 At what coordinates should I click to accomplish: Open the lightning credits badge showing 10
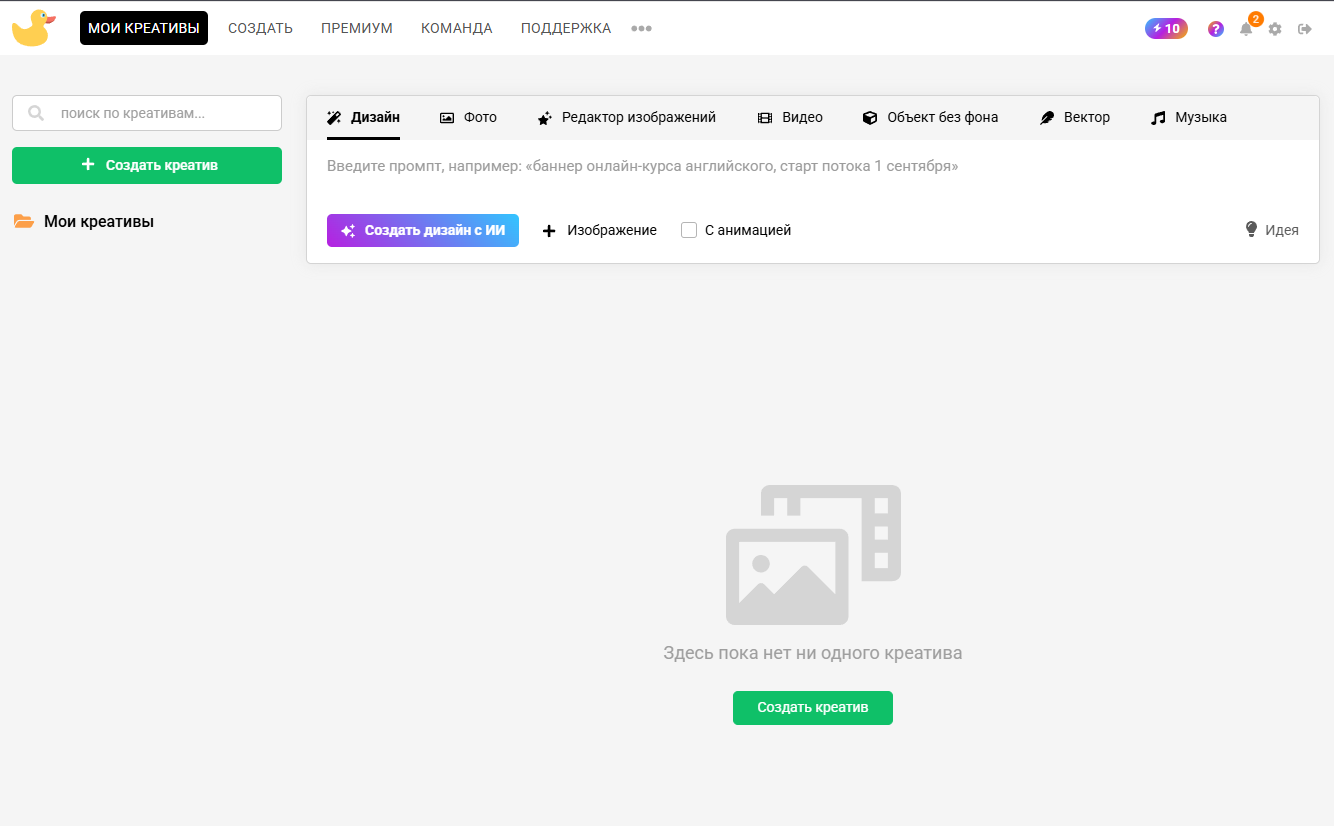coord(1166,29)
